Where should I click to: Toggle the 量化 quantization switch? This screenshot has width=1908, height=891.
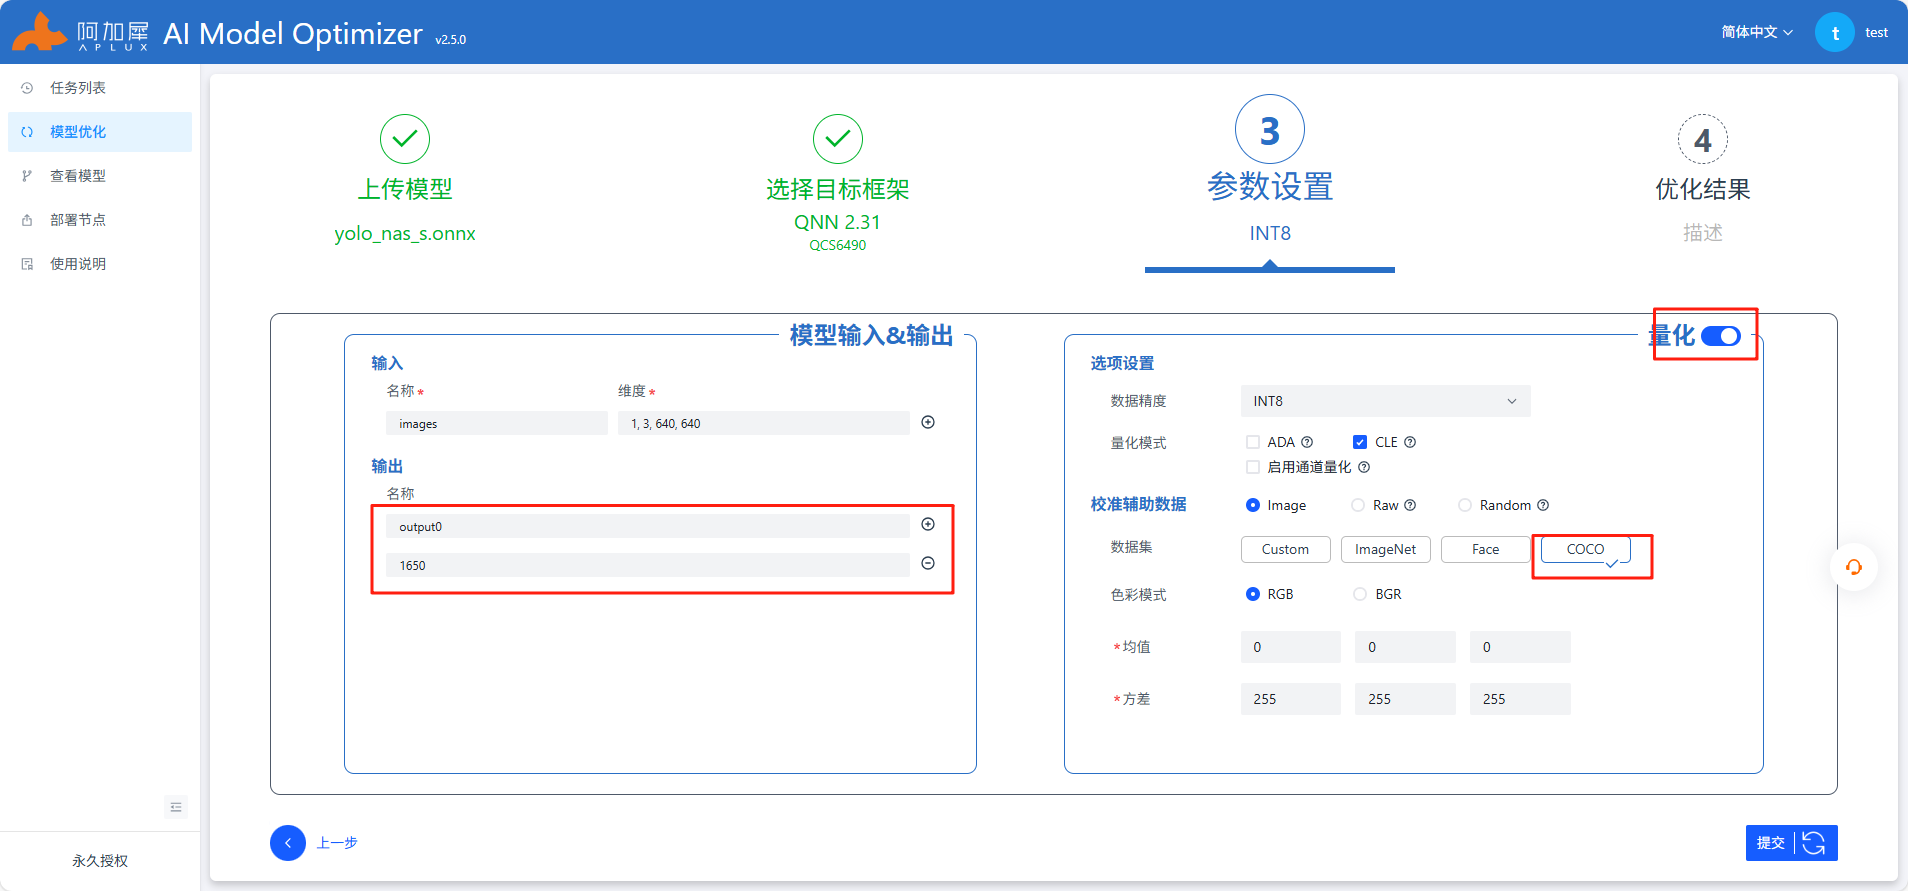[x=1721, y=336]
